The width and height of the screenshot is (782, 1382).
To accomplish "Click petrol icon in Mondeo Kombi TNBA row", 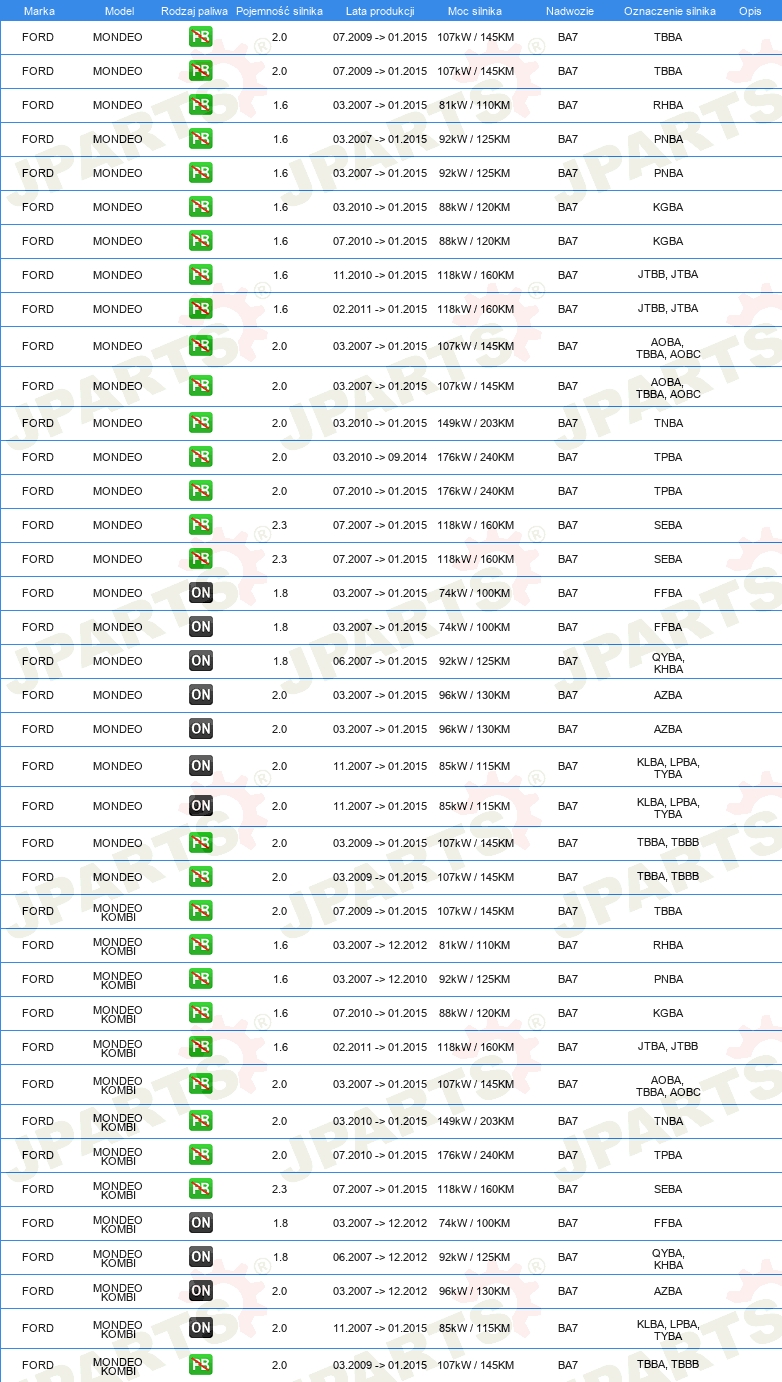I will tap(201, 1121).
